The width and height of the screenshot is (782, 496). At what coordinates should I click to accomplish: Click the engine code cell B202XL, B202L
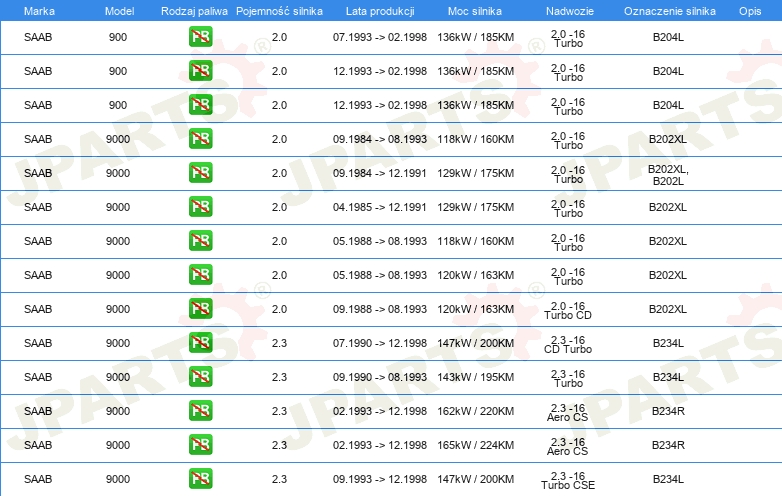(x=668, y=175)
